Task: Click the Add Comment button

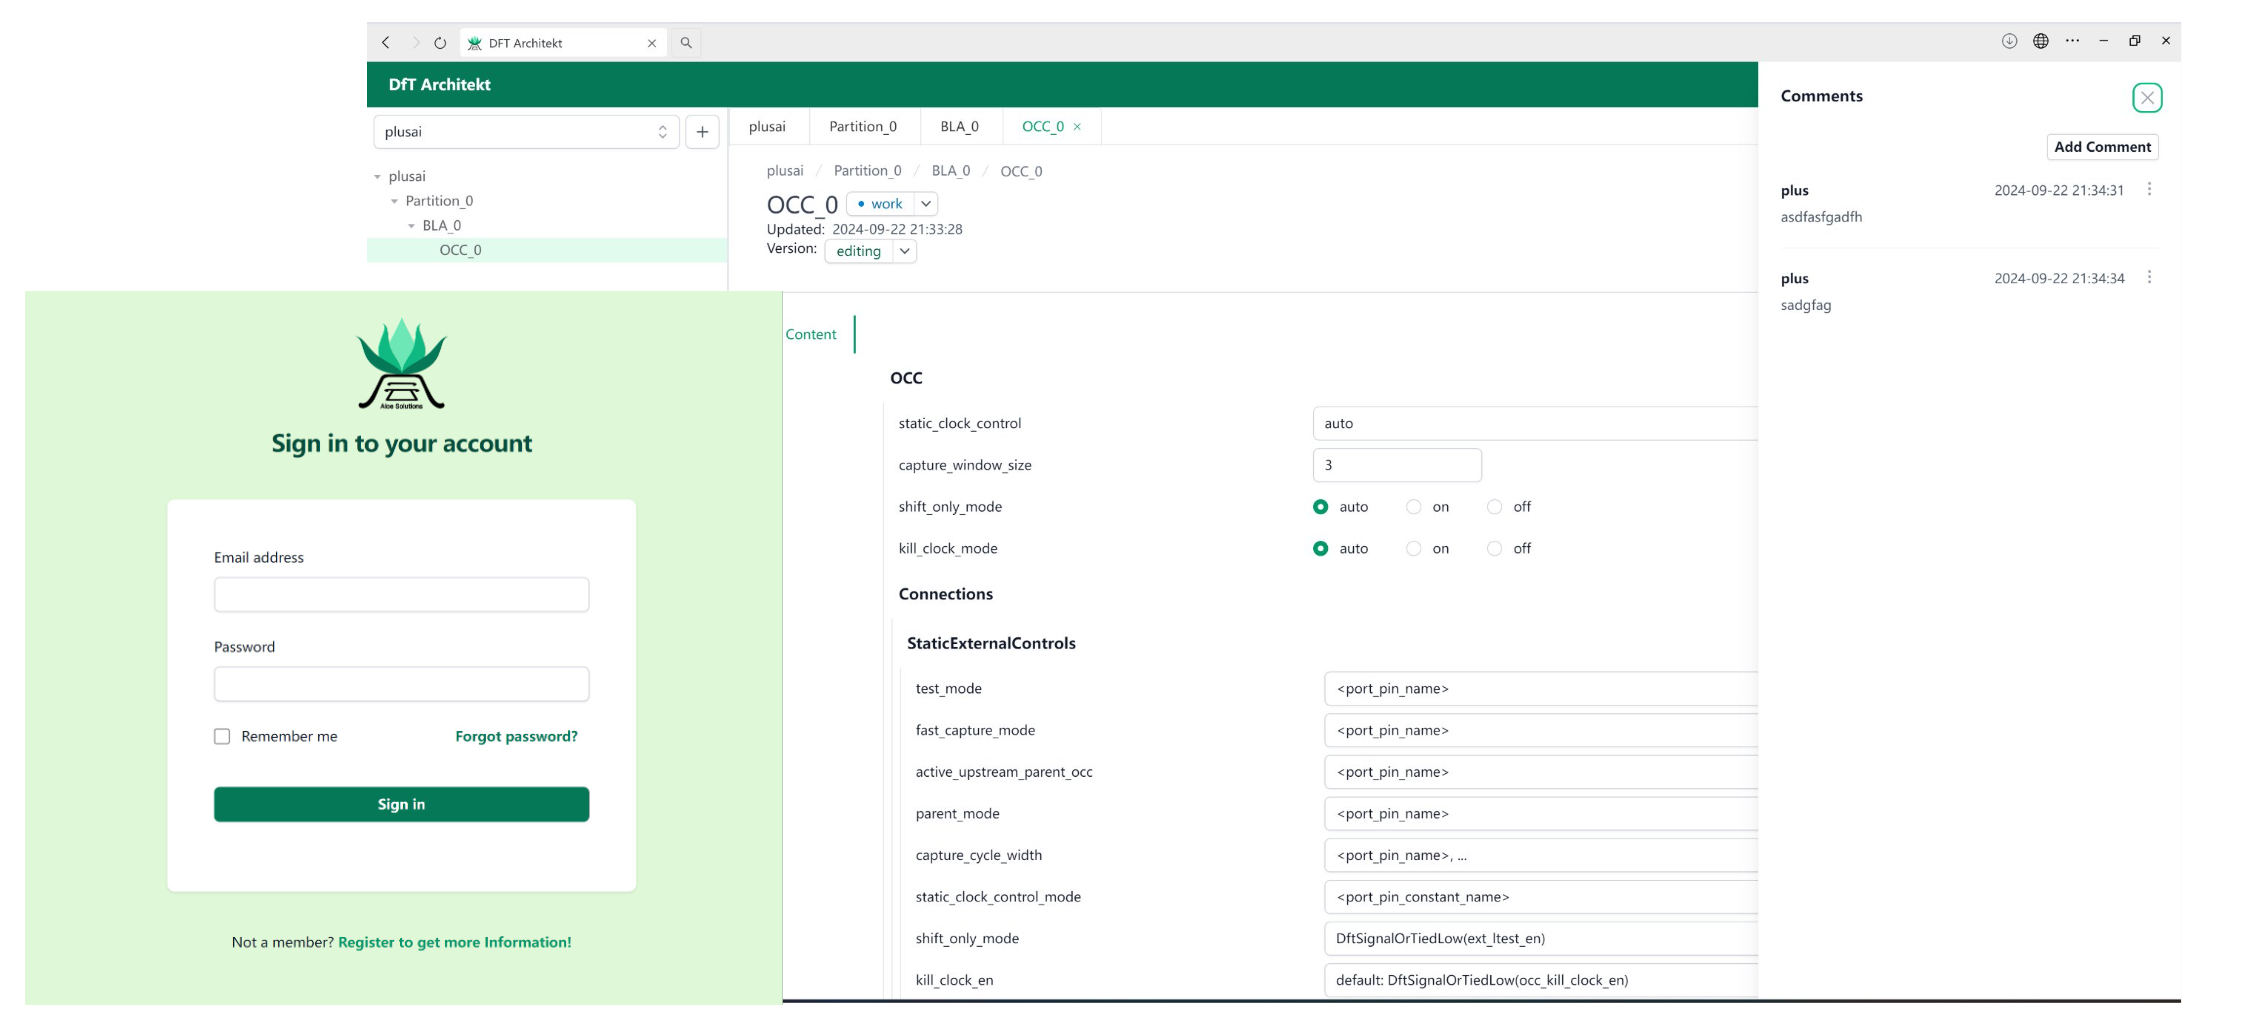Action: pyautogui.click(x=2102, y=147)
